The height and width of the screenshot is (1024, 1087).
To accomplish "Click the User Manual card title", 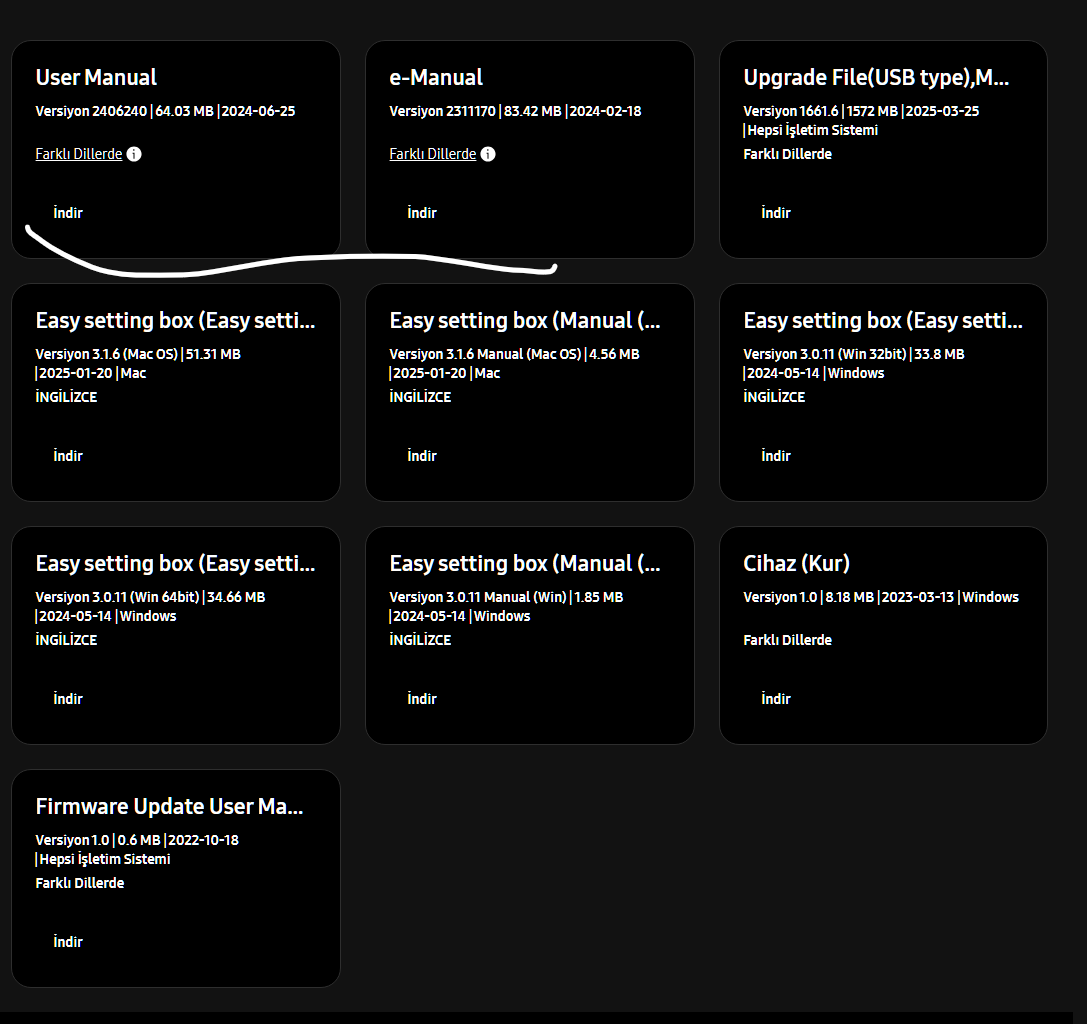I will 96,77.
